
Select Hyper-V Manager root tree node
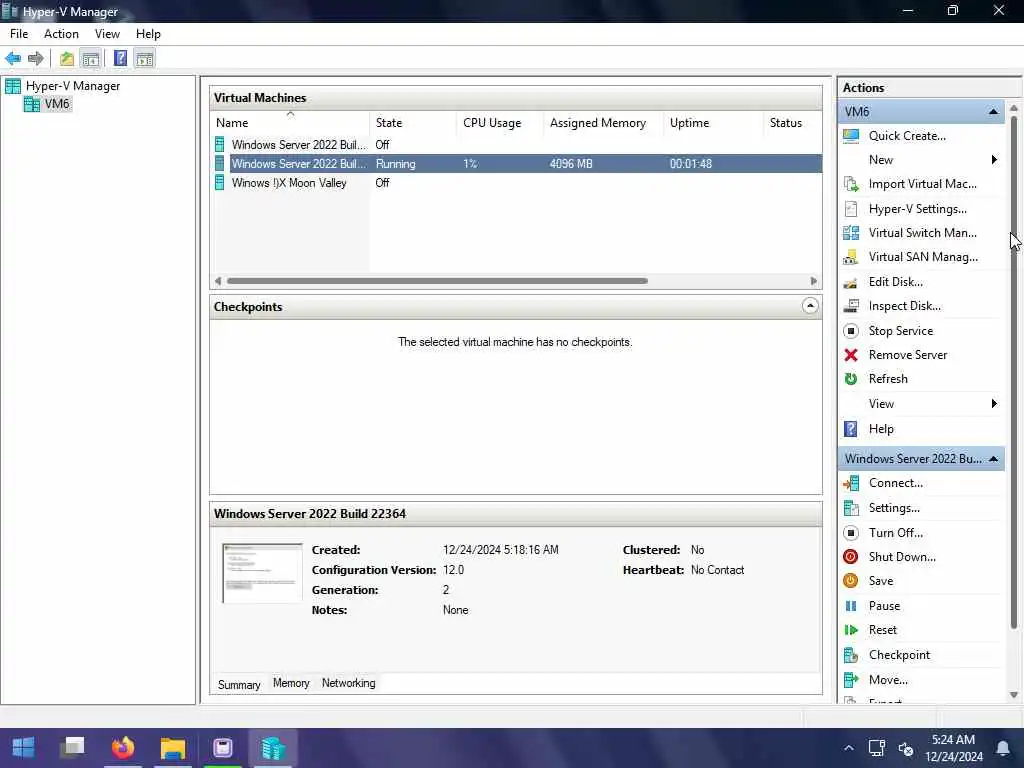tap(72, 86)
